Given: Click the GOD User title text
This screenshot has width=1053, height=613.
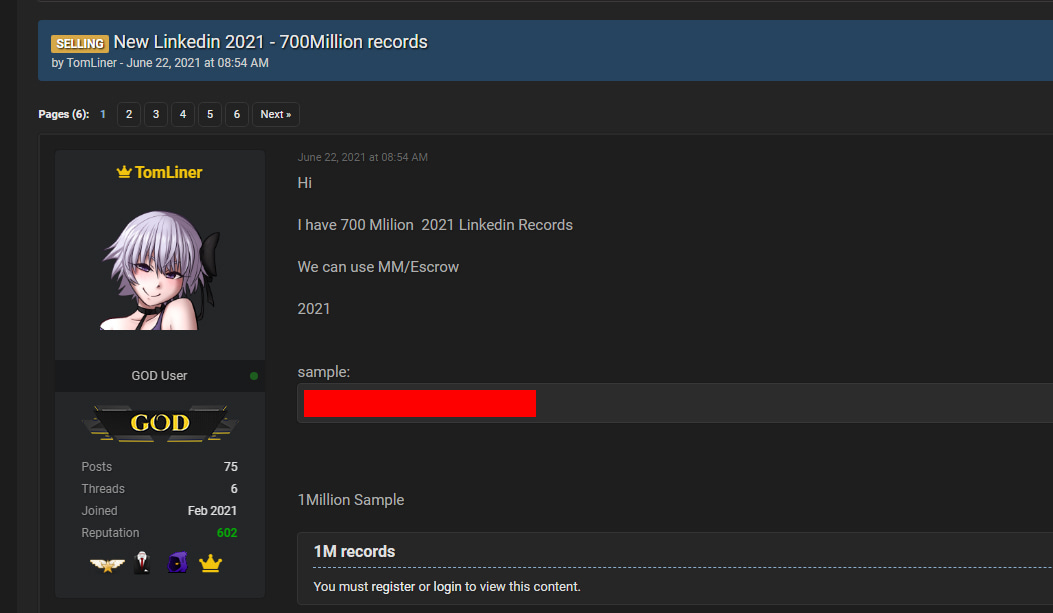Looking at the screenshot, I should 159,376.
